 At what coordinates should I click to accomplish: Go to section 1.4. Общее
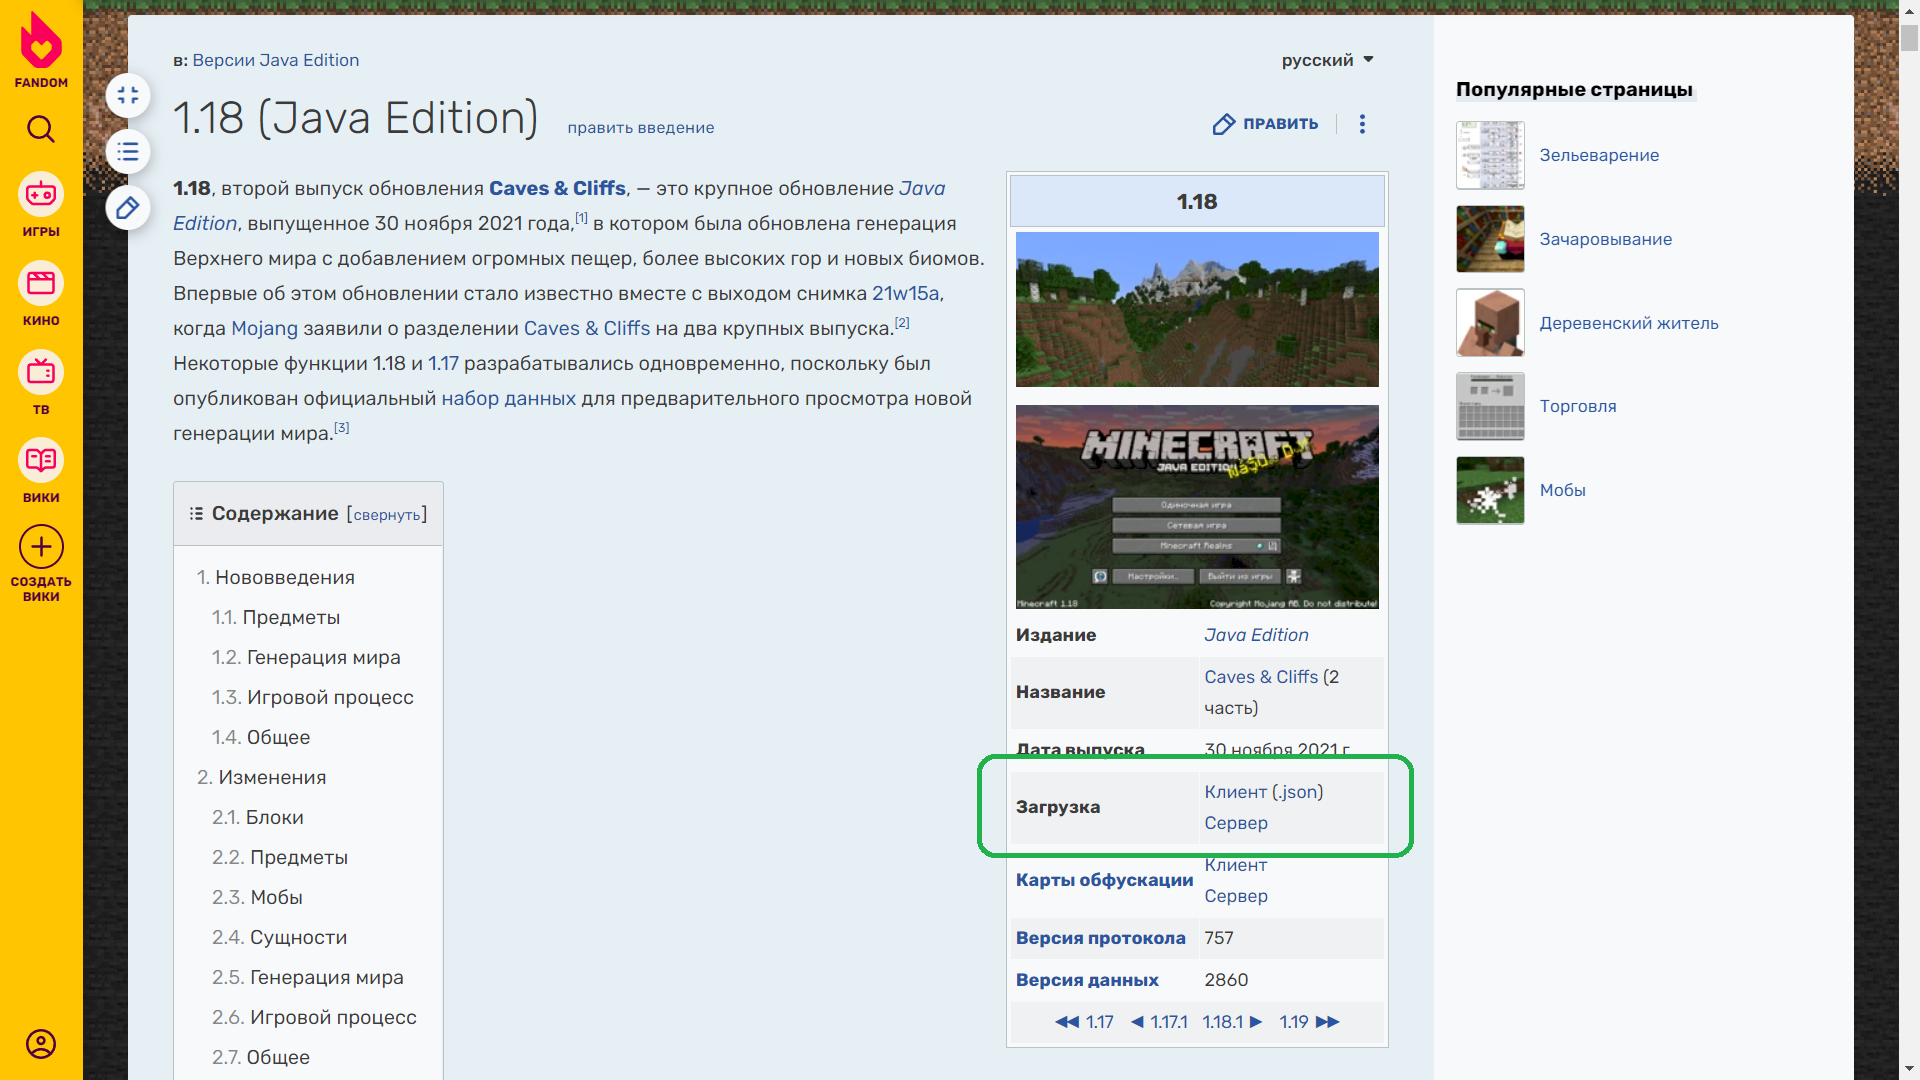pyautogui.click(x=261, y=737)
